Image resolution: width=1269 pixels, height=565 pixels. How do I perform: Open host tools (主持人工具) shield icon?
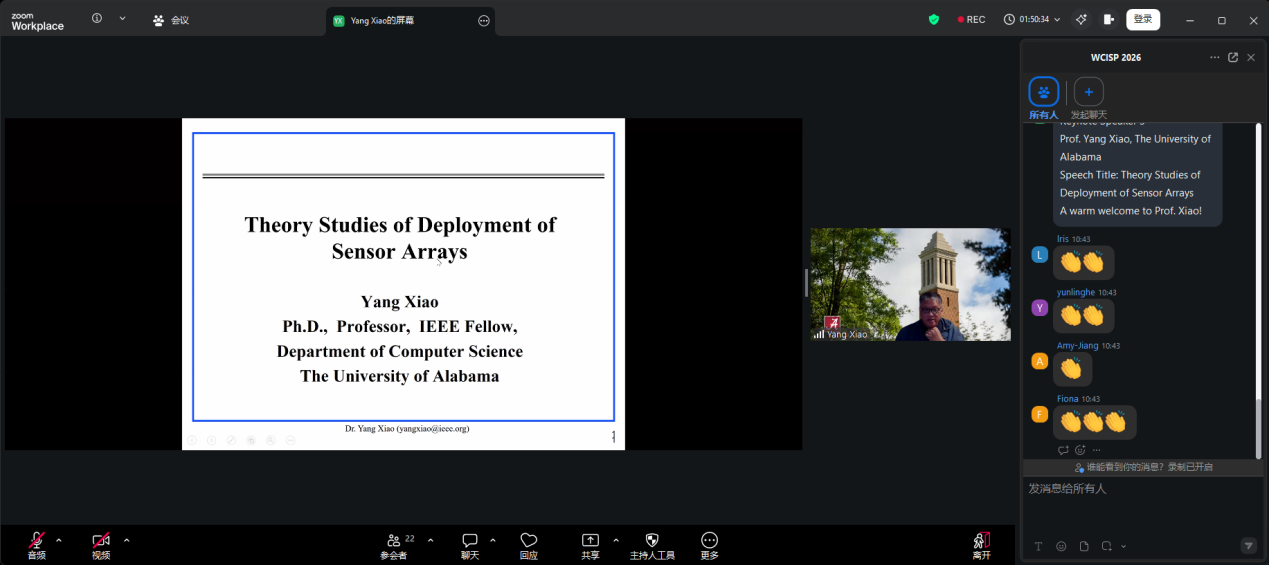pos(652,541)
